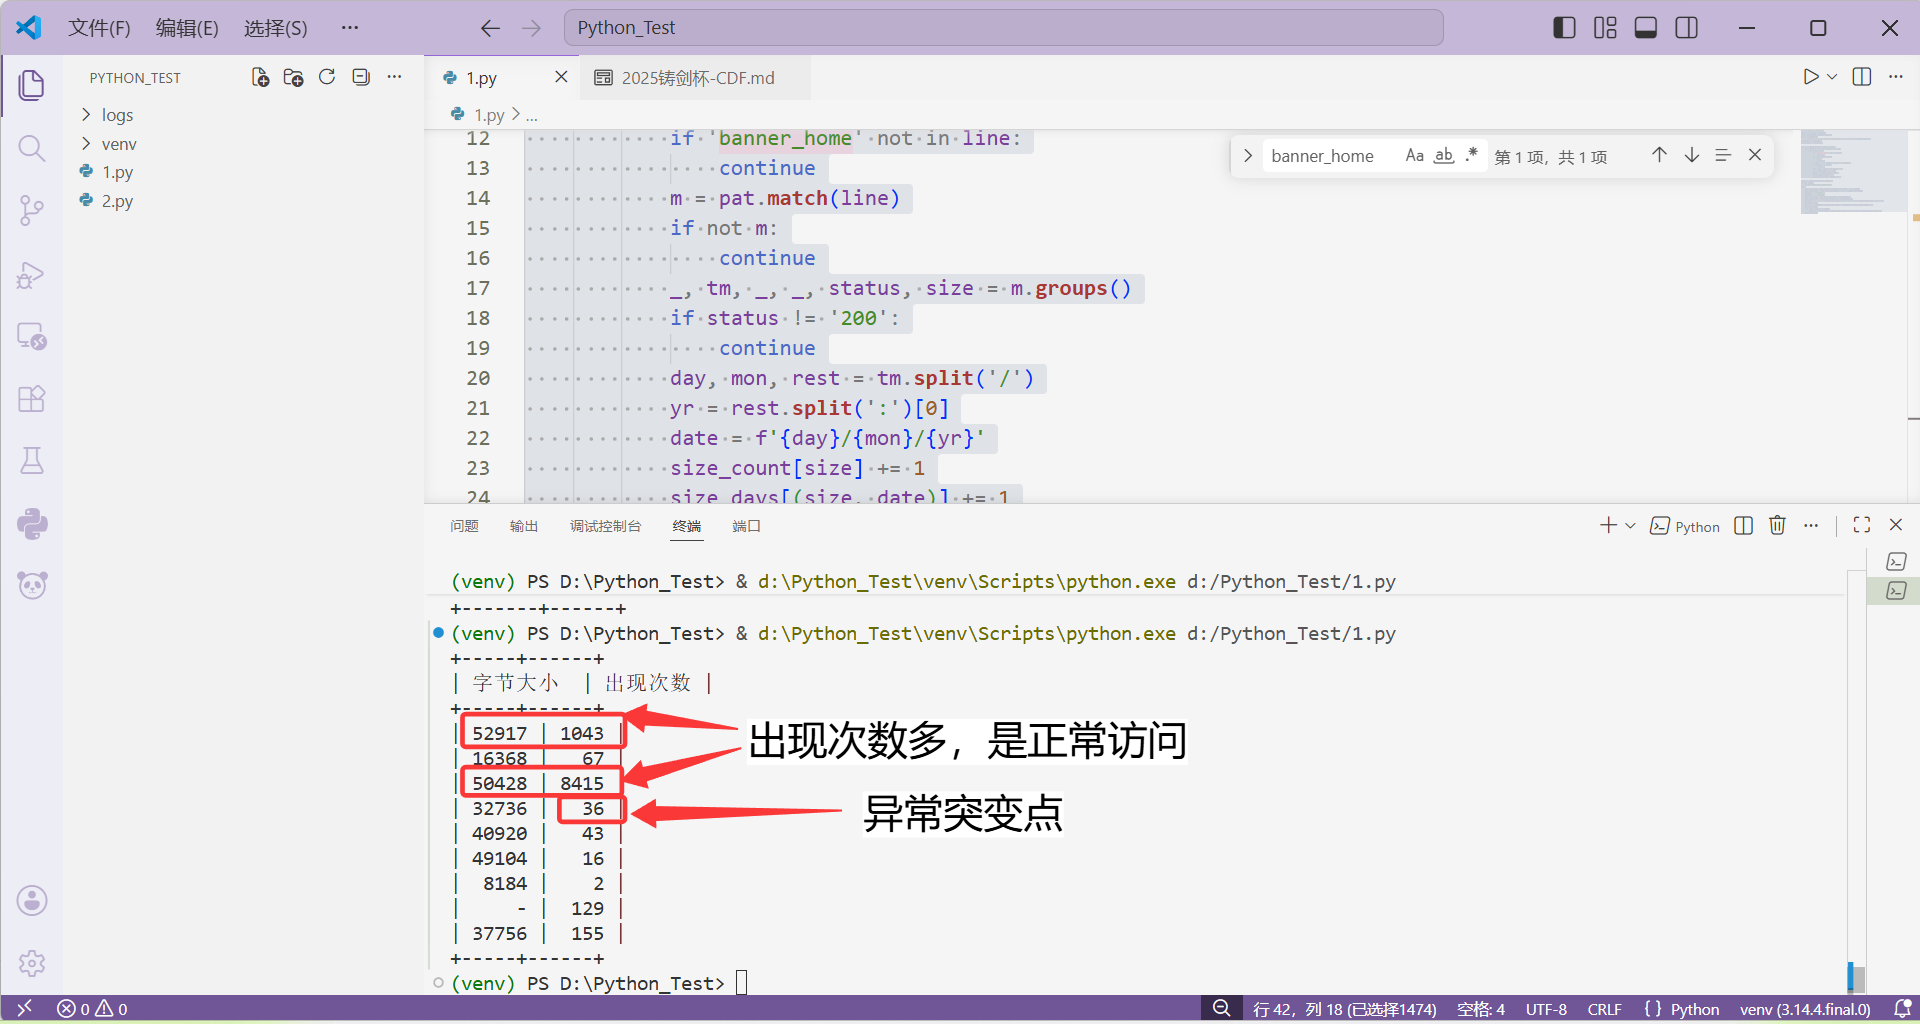Toggle Match Case in find widget
The image size is (1920, 1024).
[x=1414, y=155]
